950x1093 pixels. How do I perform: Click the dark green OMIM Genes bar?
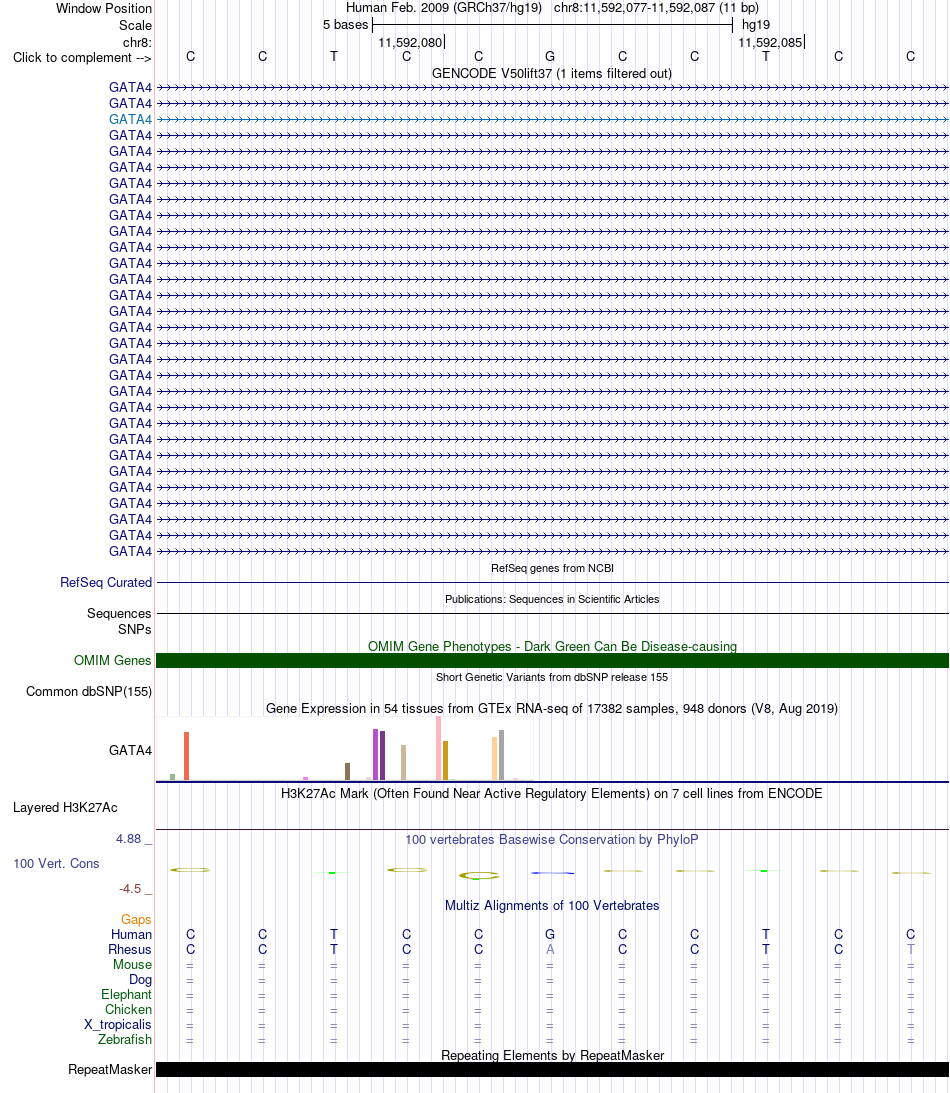point(552,660)
